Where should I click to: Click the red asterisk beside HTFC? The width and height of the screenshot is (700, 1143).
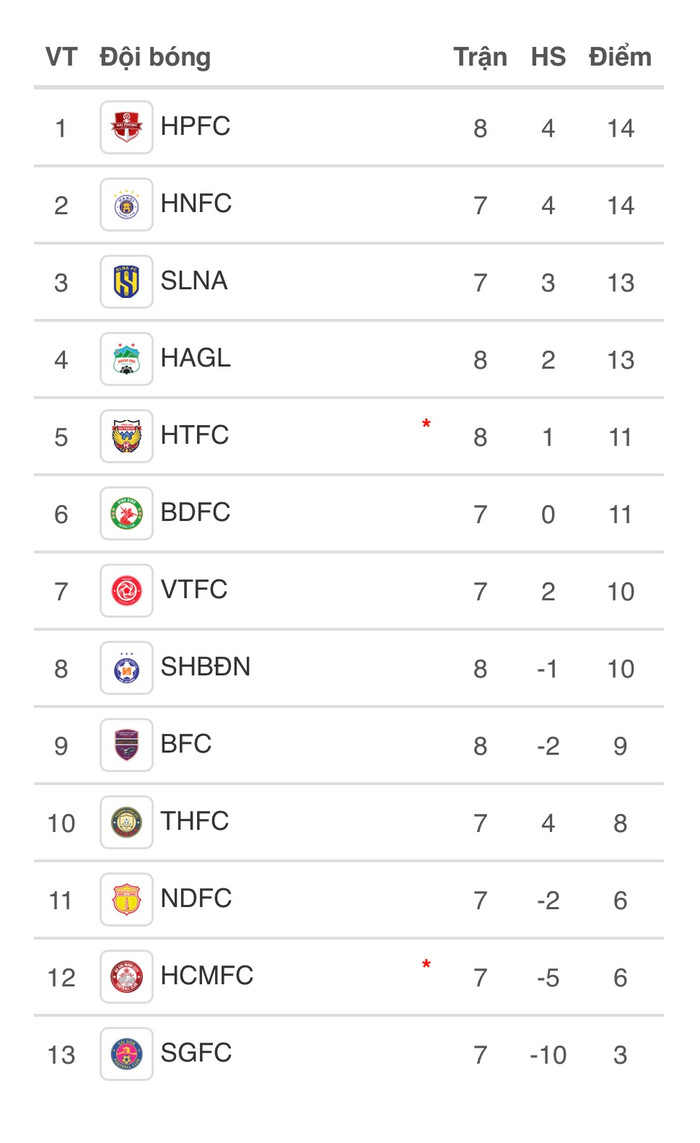(x=427, y=424)
